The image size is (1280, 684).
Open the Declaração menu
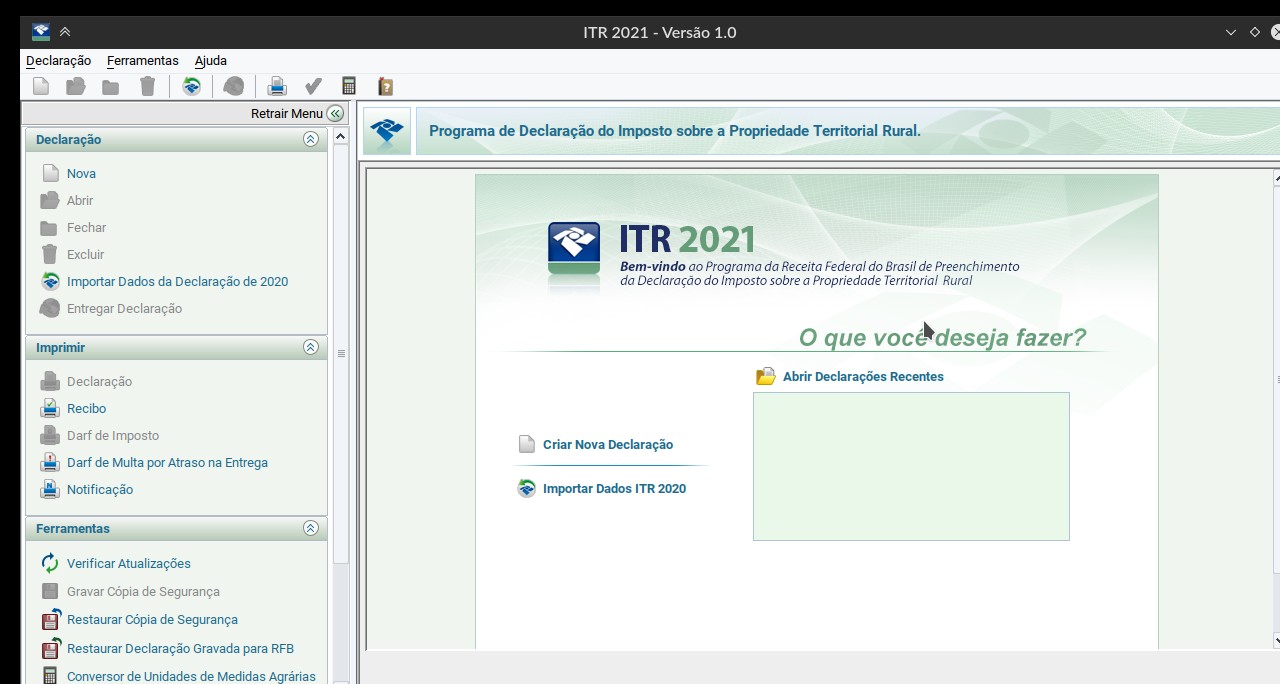click(x=58, y=60)
